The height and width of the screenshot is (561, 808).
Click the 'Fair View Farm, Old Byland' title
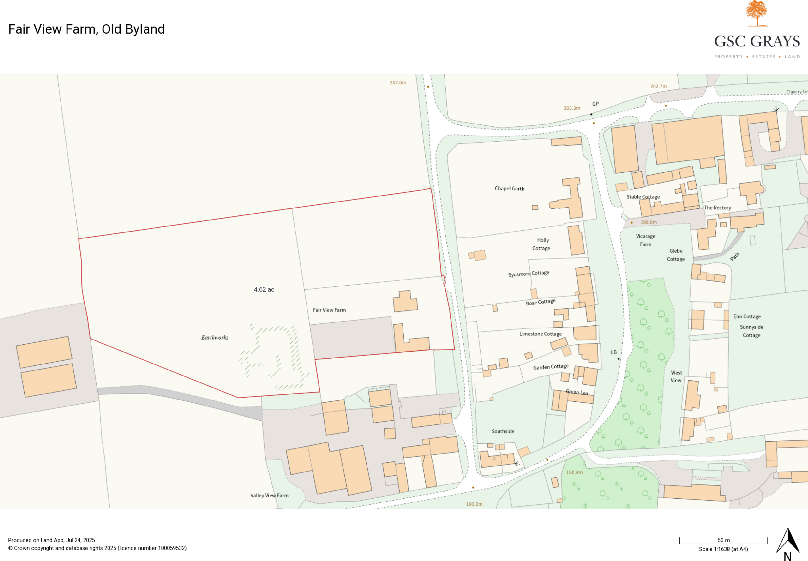[86, 29]
